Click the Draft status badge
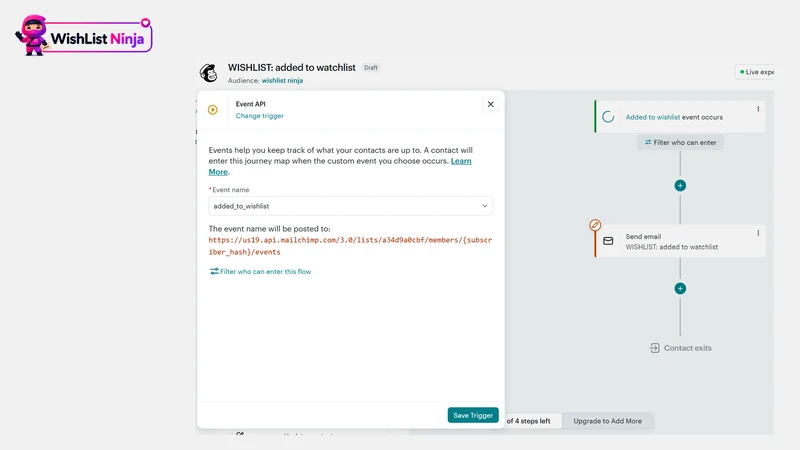The width and height of the screenshot is (800, 450). (371, 67)
